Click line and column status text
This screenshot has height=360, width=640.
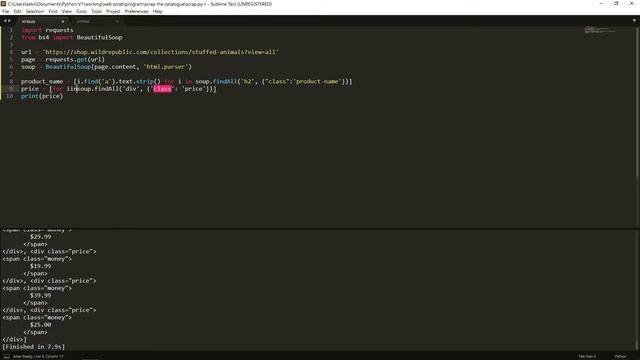click(x=38, y=356)
